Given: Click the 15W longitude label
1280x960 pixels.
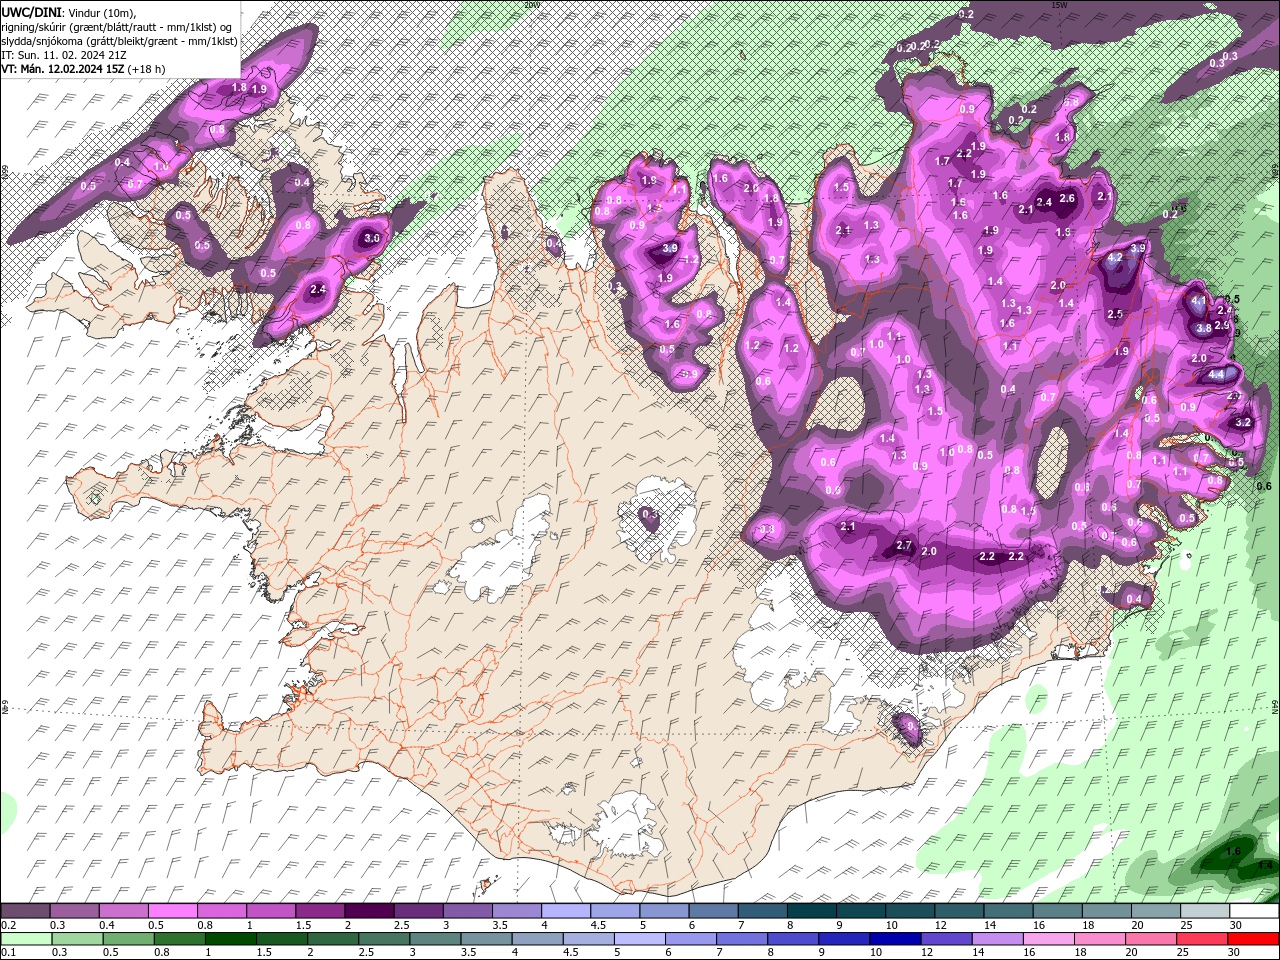Looking at the screenshot, I should (1059, 5).
